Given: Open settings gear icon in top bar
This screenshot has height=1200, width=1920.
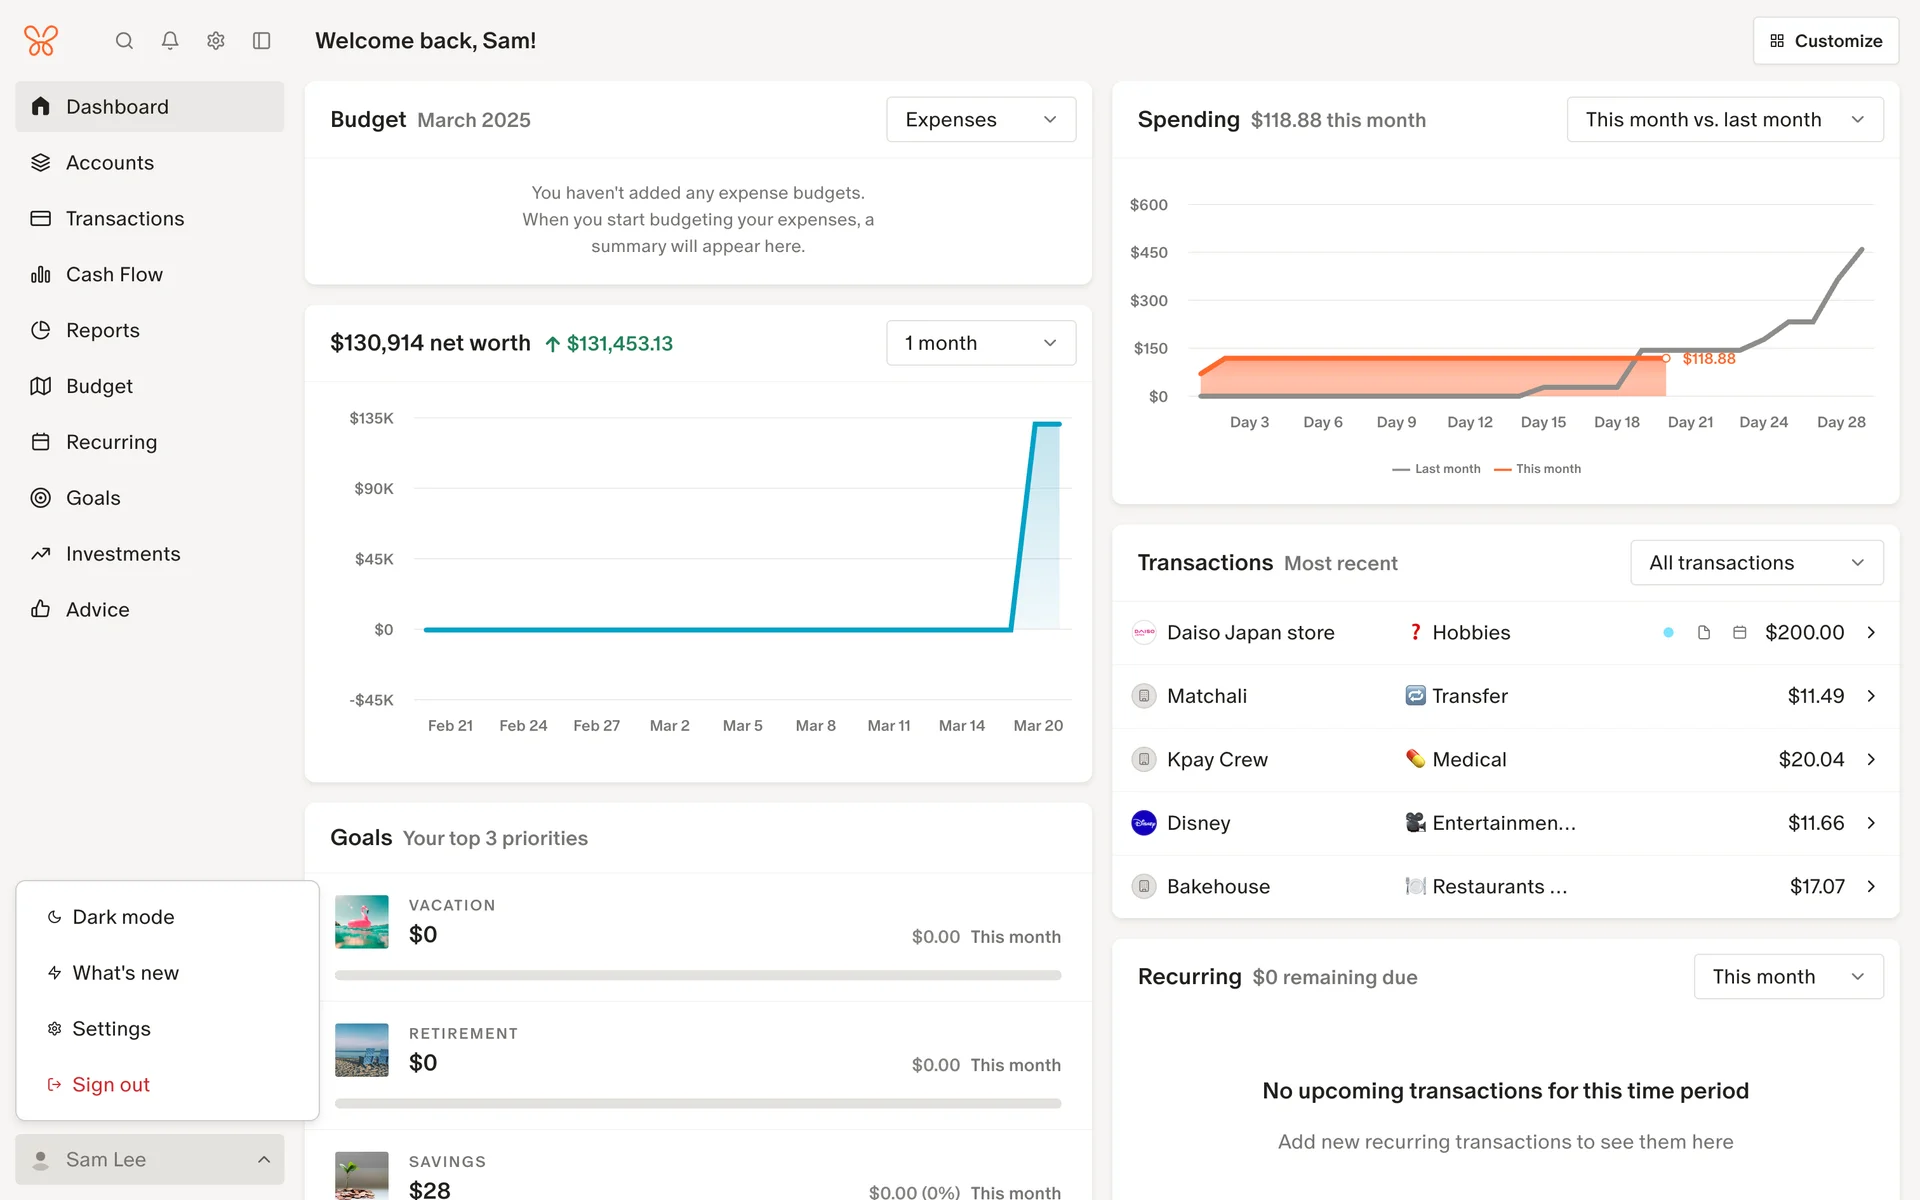Looking at the screenshot, I should [x=216, y=41].
